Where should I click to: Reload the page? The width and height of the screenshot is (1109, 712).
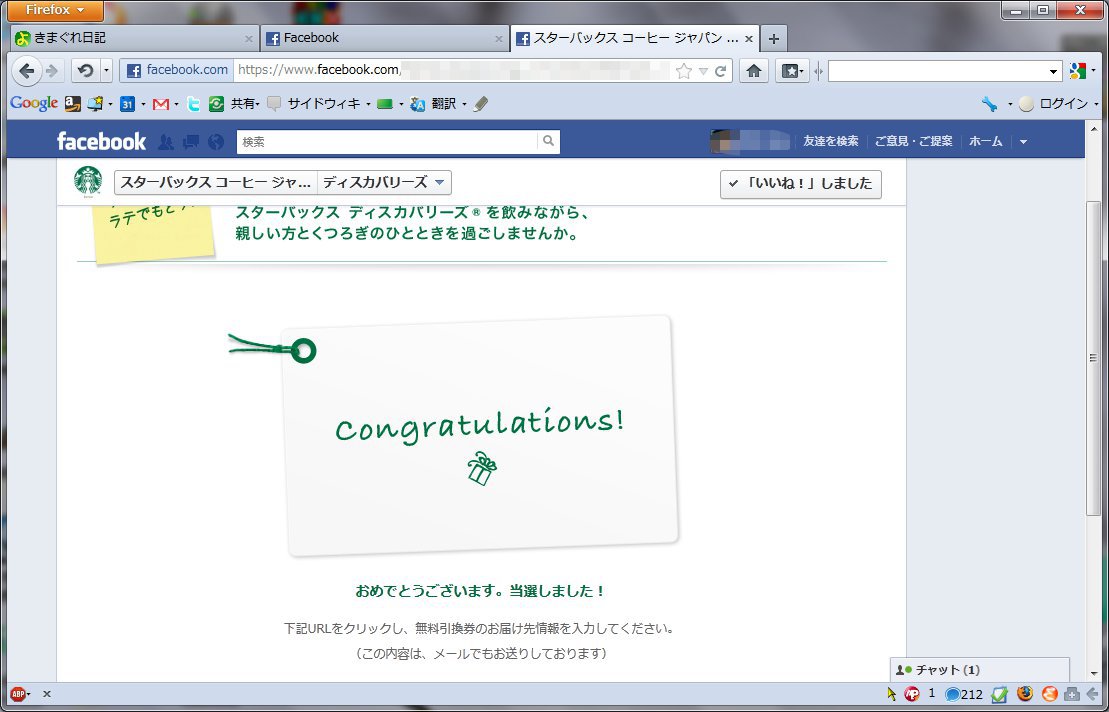(721, 71)
